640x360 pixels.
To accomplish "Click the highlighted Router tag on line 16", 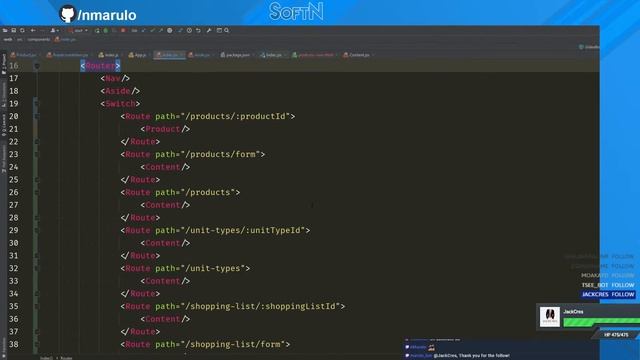I will (x=100, y=66).
